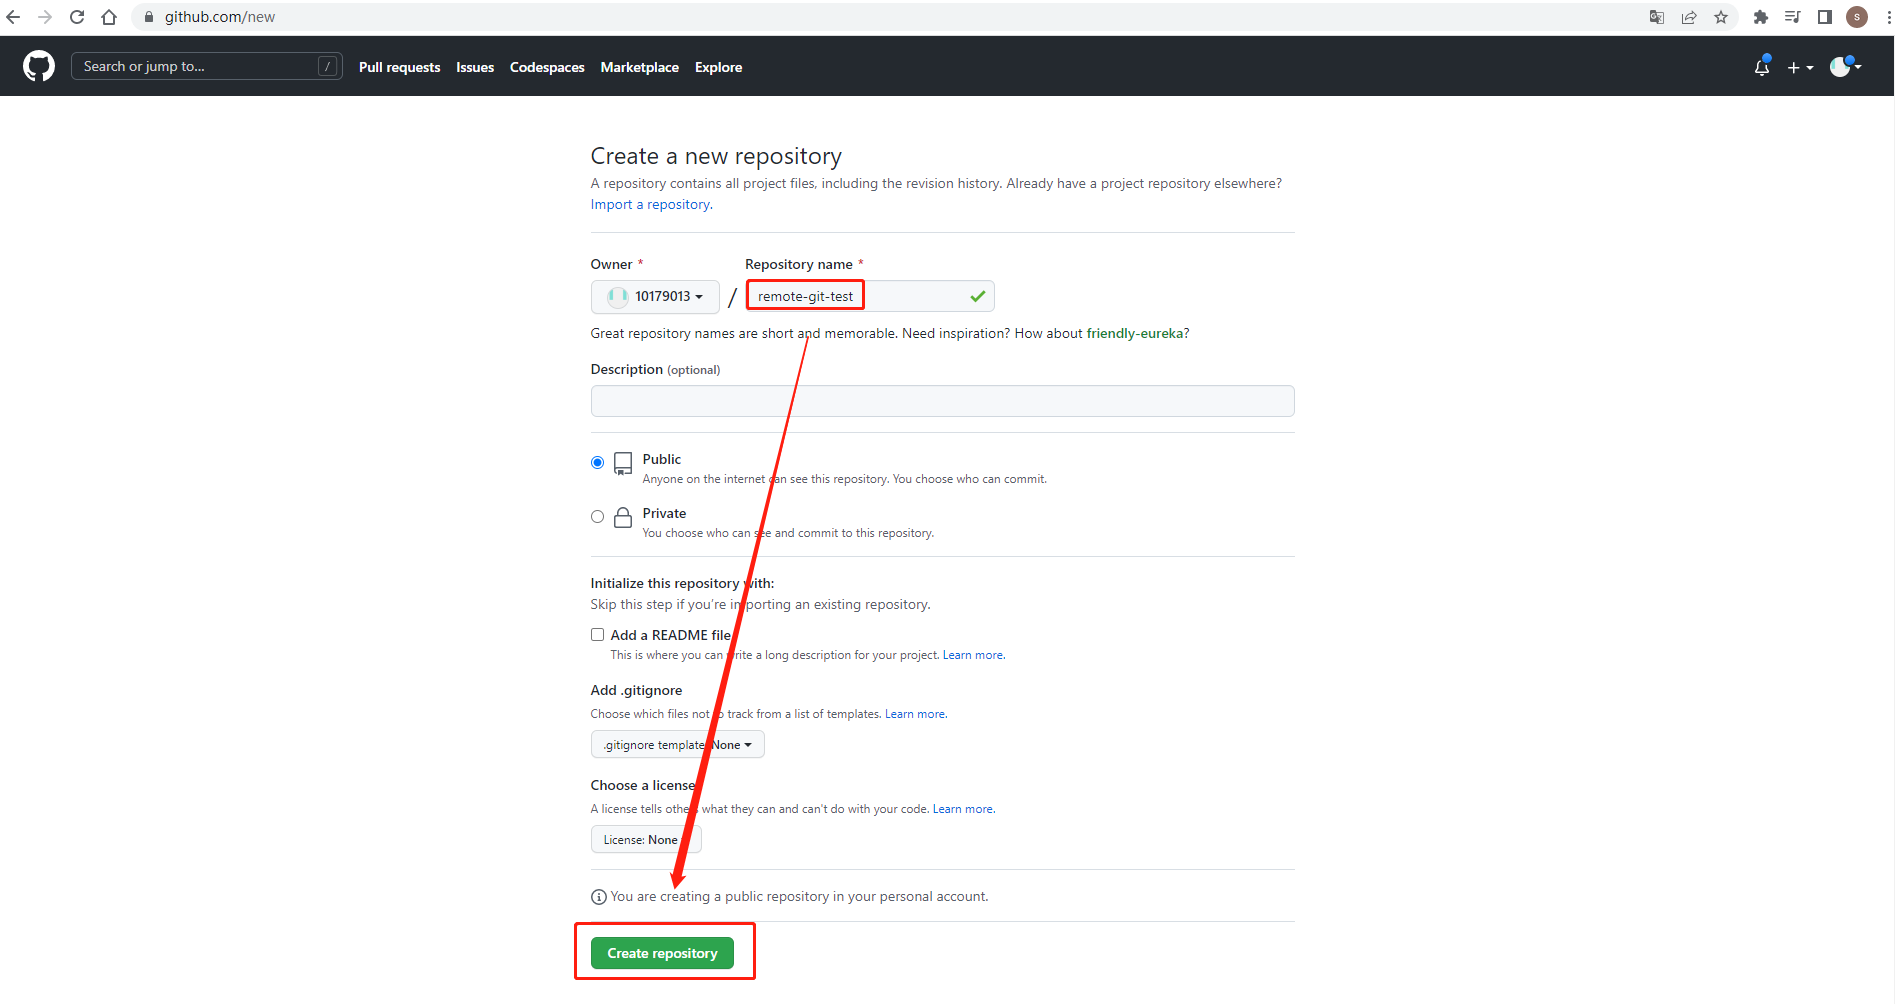Open the License: None dropdown
The height and width of the screenshot is (1004, 1895).
pyautogui.click(x=646, y=839)
